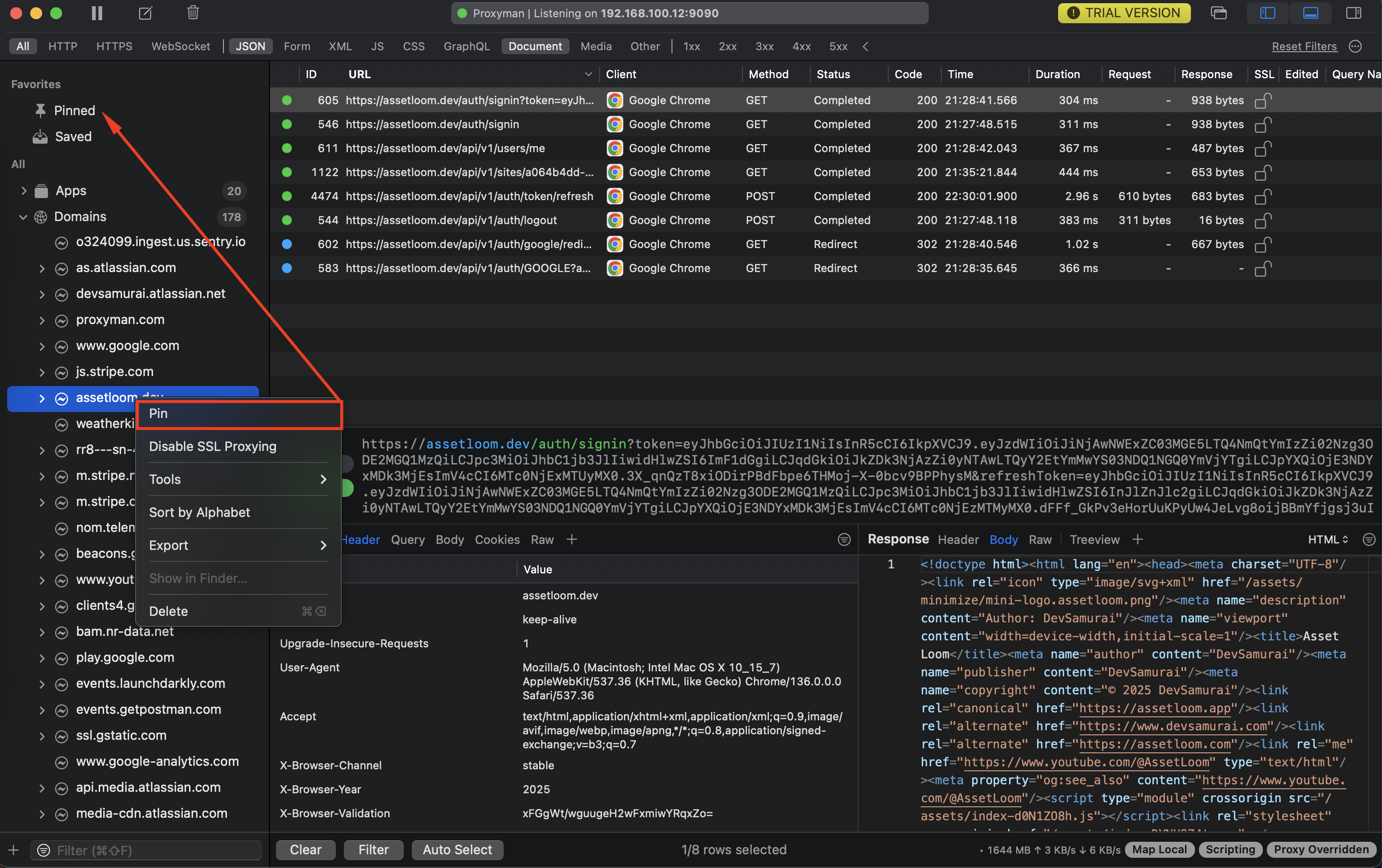Expand the proxyman.com domain chevron
1382x868 pixels.
tap(42, 320)
